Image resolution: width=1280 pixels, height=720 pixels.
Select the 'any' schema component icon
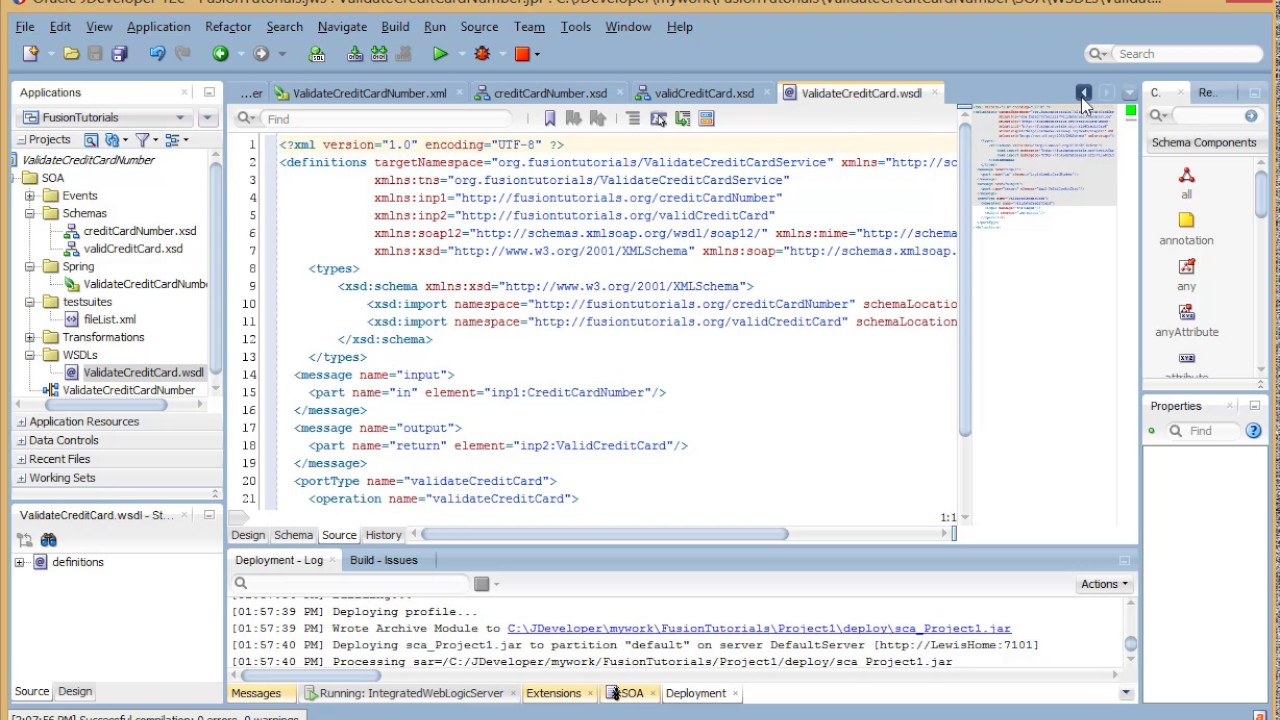click(x=1186, y=267)
